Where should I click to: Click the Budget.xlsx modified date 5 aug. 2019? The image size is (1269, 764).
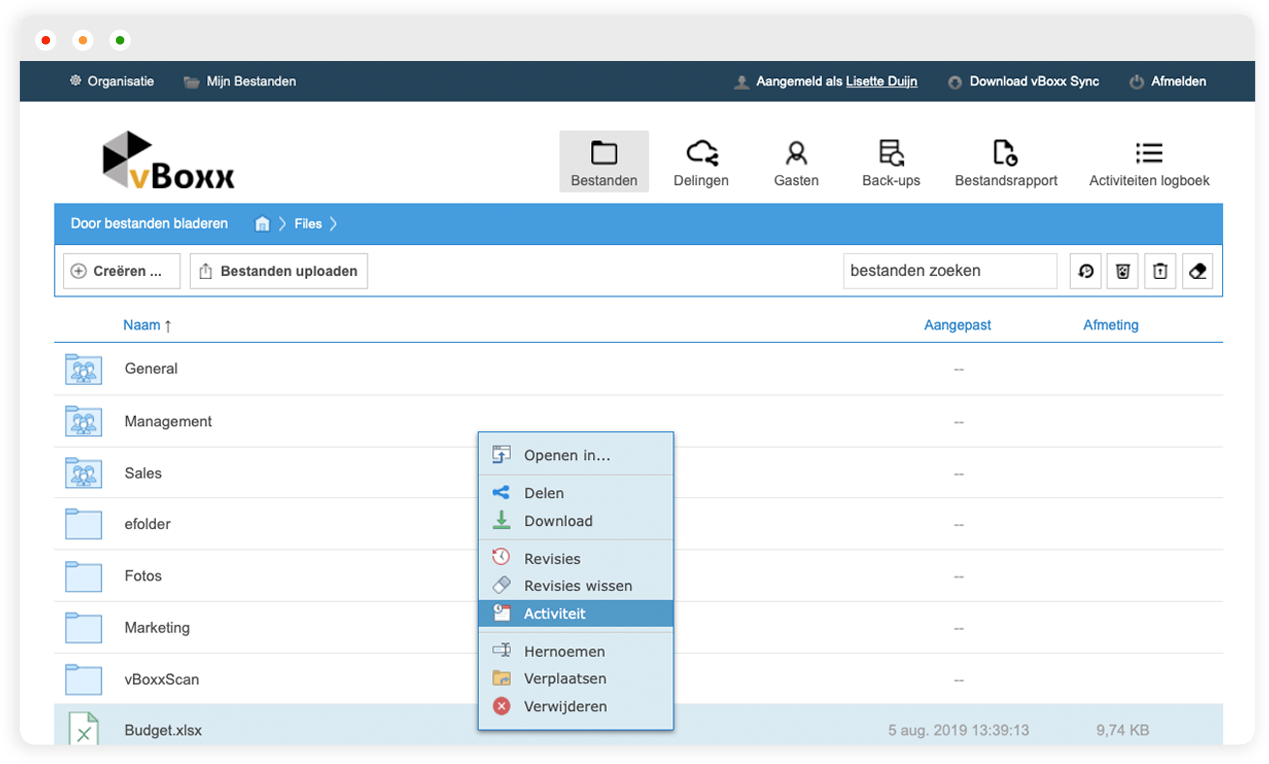(x=958, y=730)
